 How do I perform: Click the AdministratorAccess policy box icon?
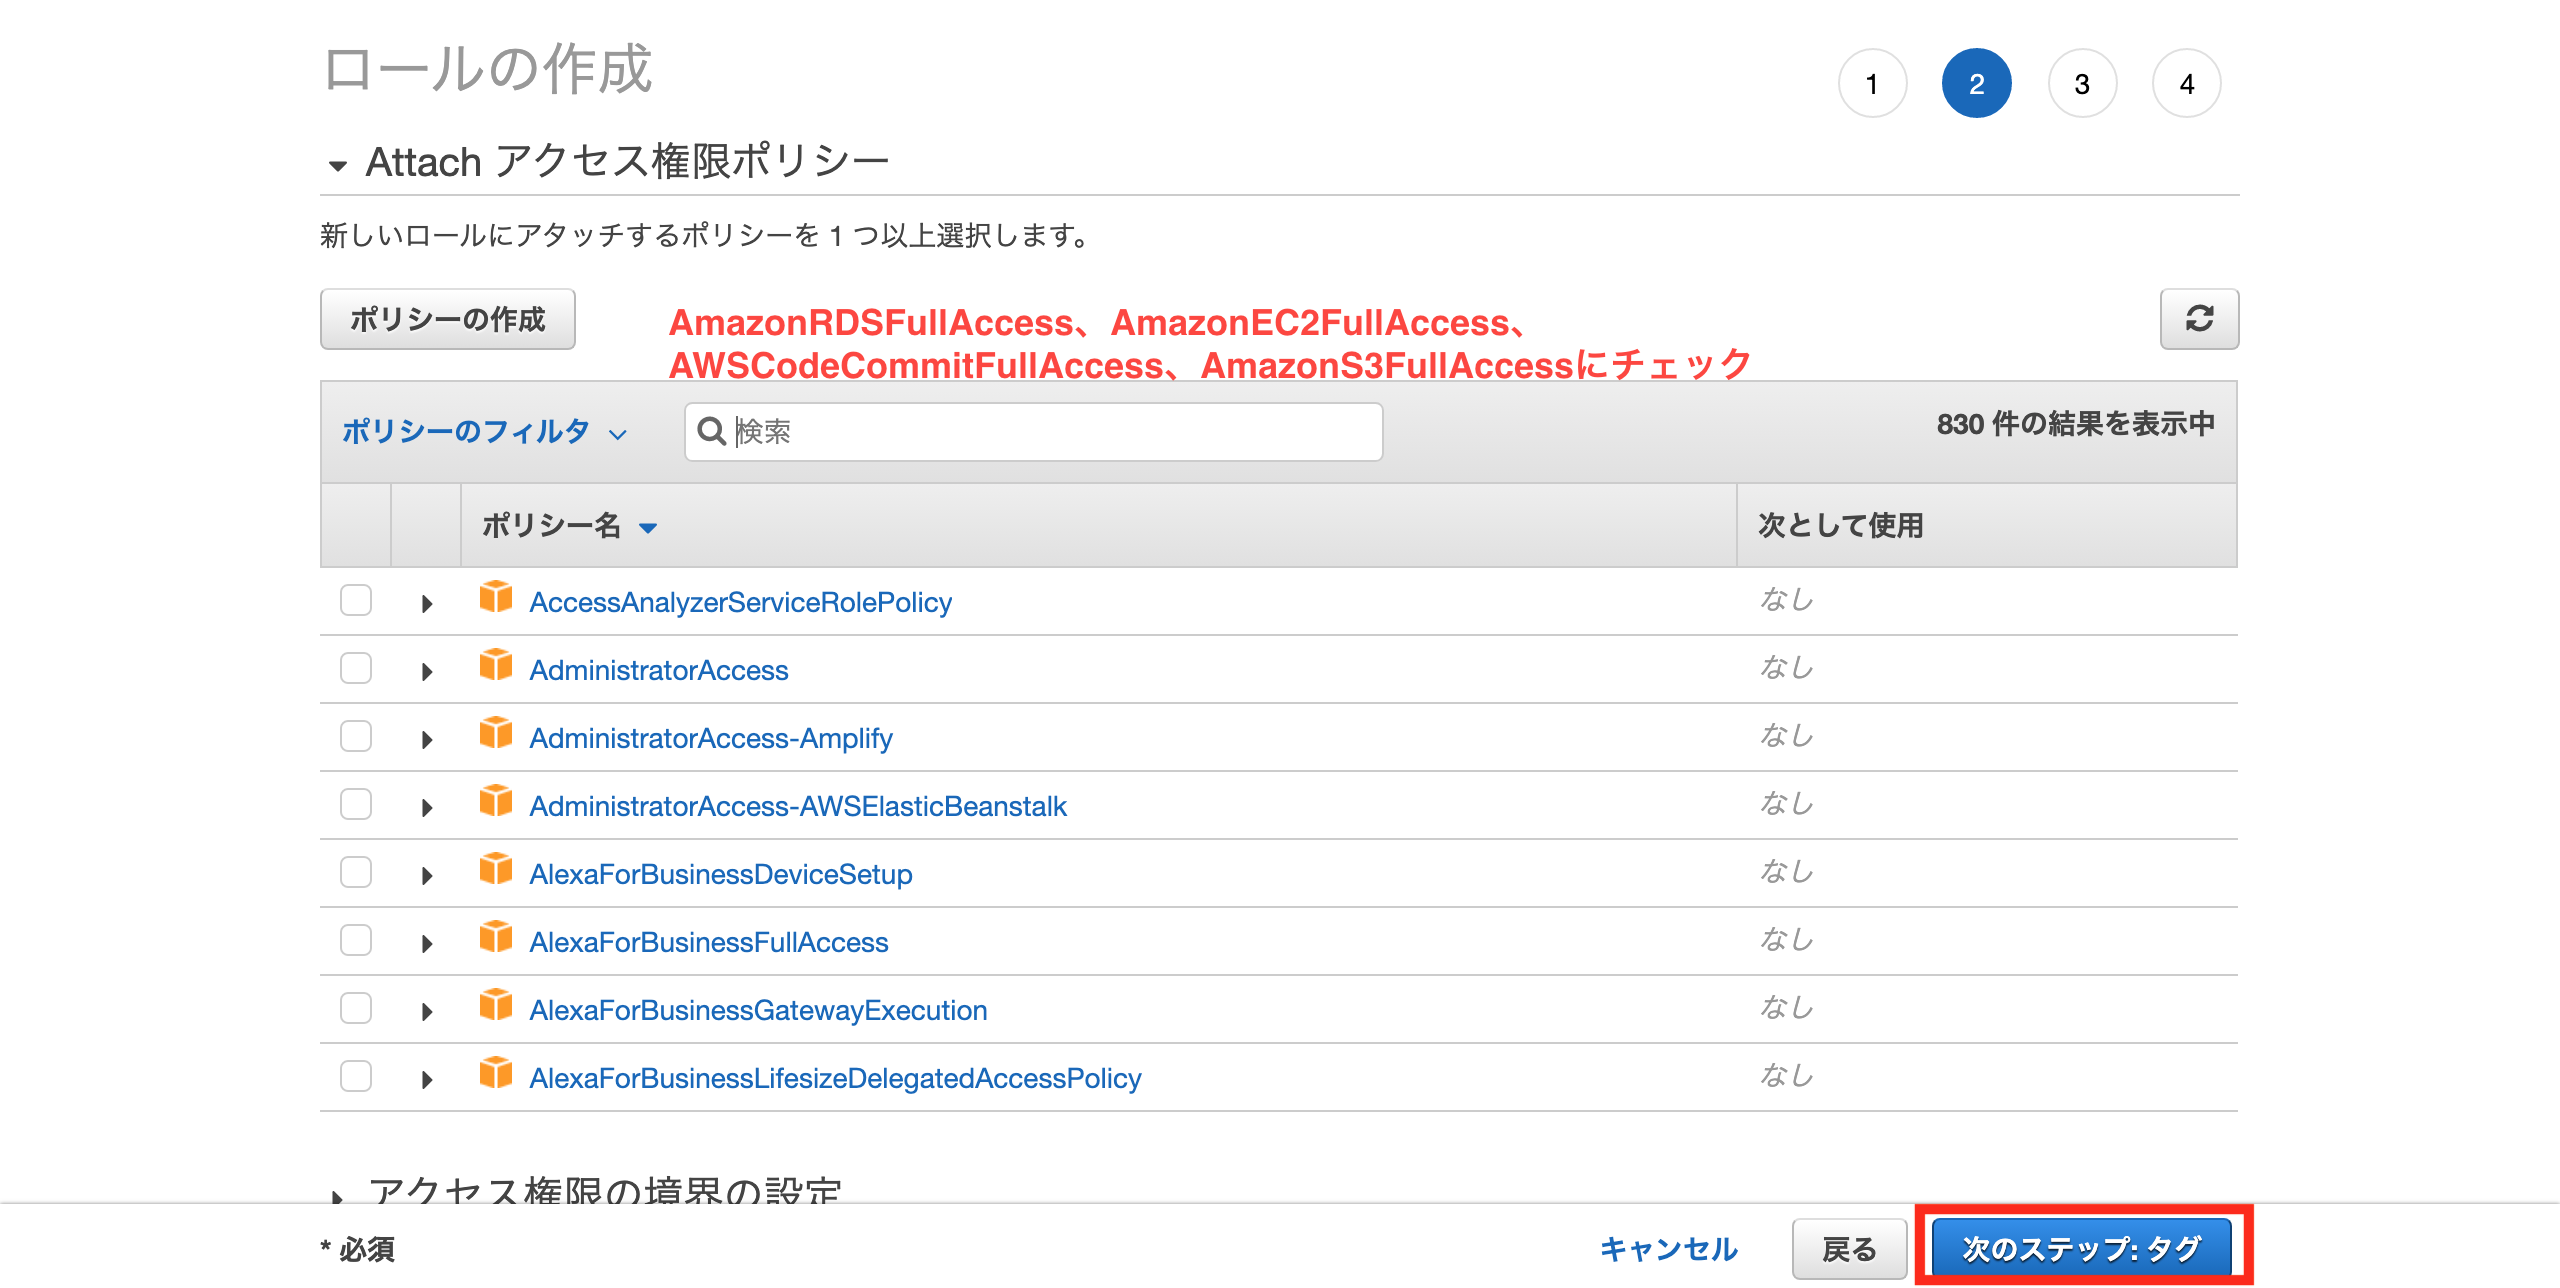(x=495, y=665)
